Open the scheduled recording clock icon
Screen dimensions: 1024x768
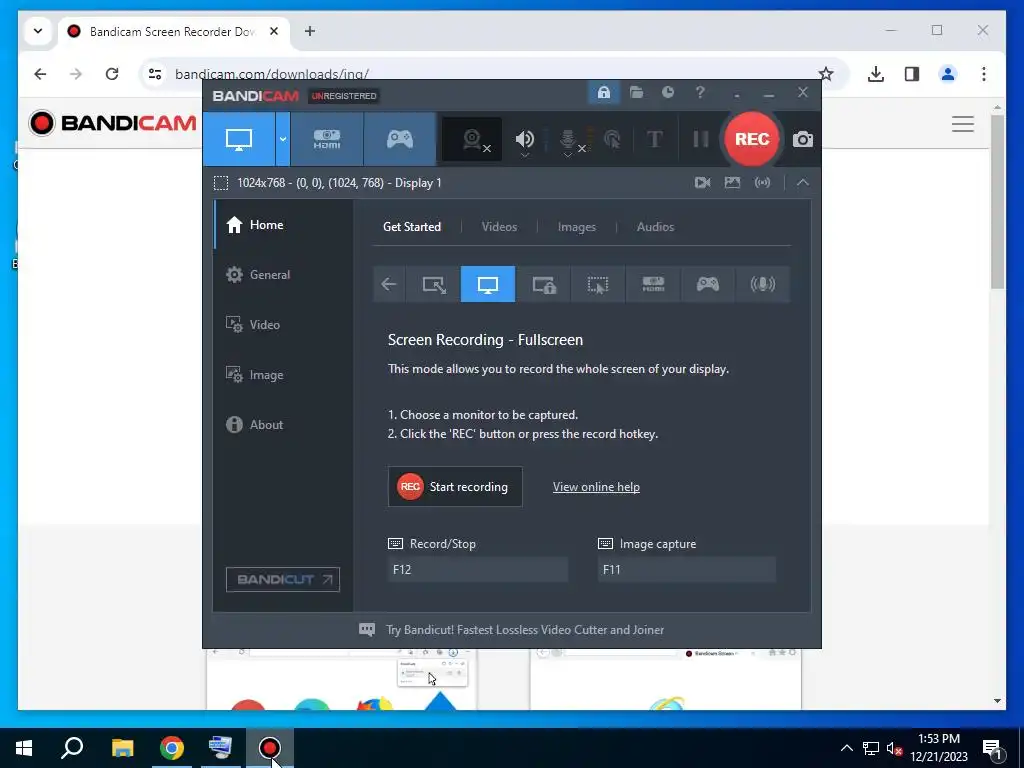tap(667, 92)
